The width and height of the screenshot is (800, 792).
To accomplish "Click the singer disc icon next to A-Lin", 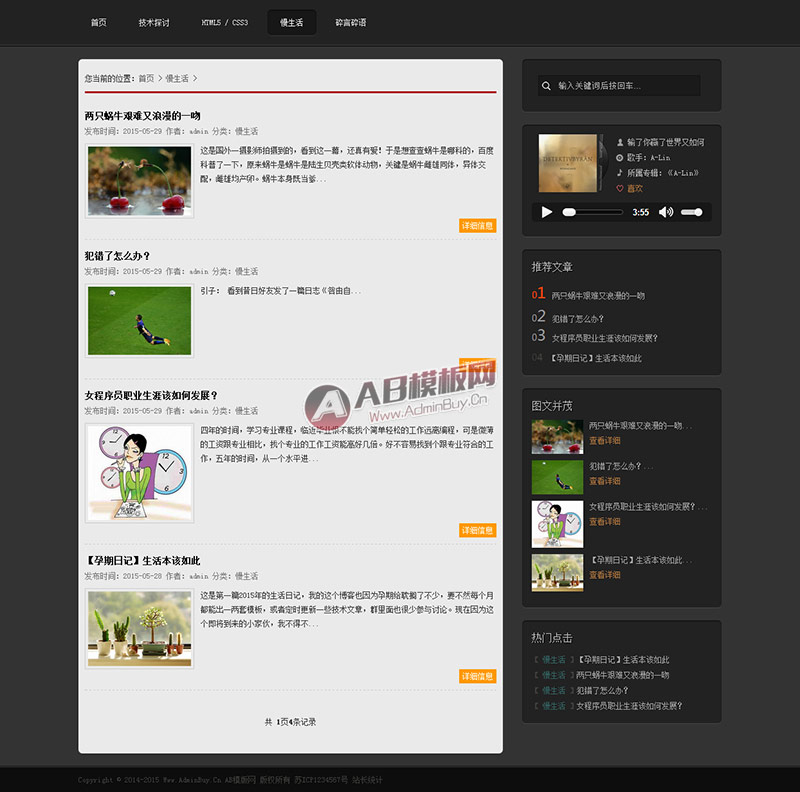I will (619, 158).
